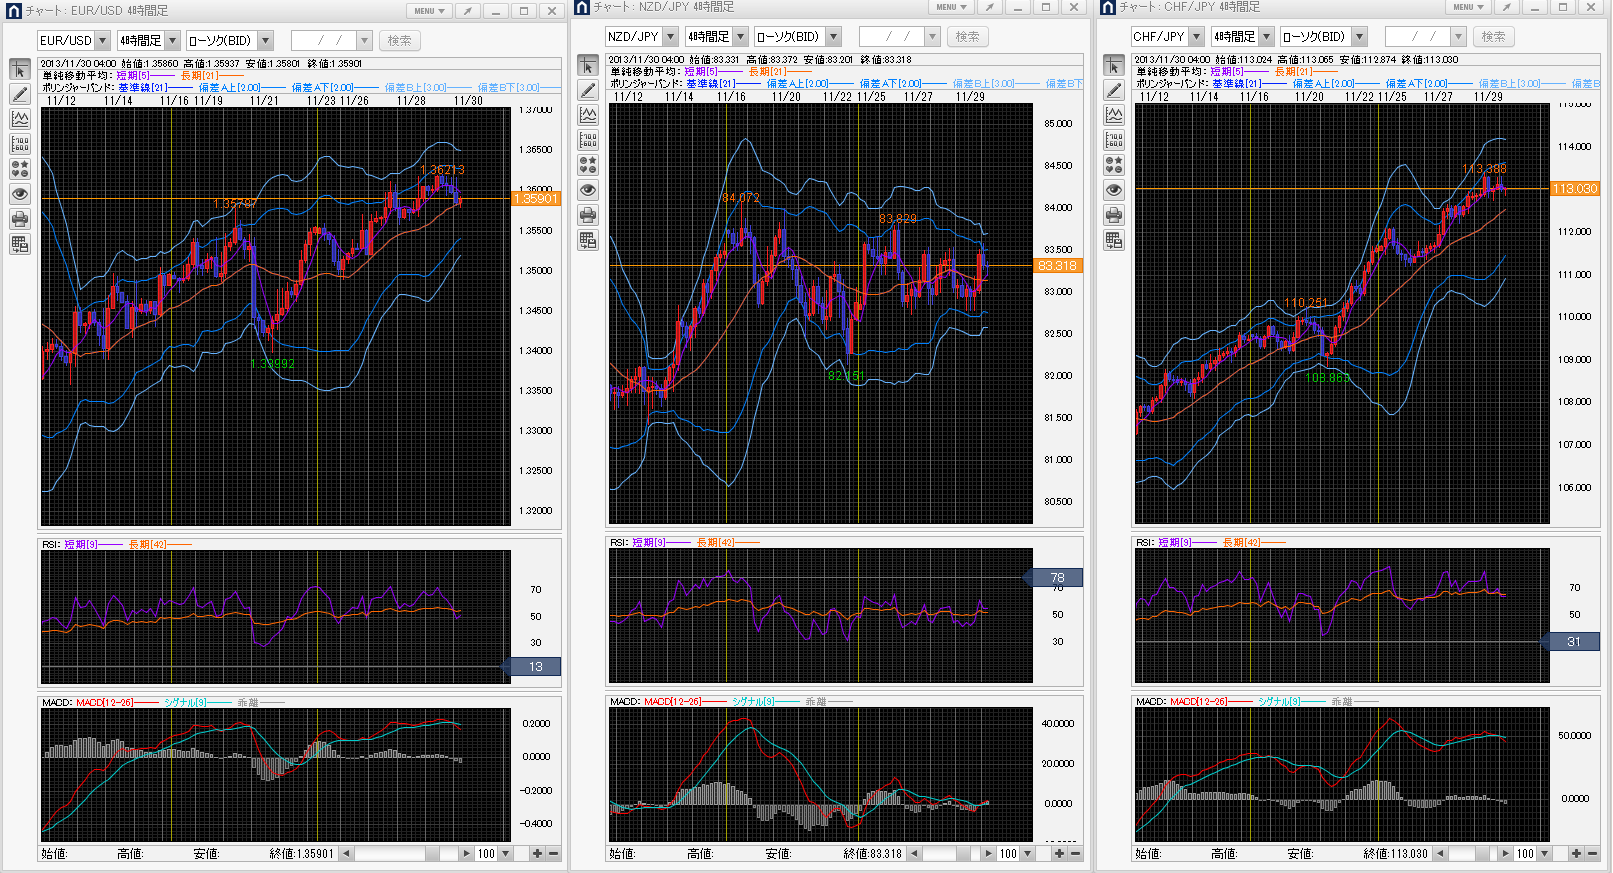Toggle the pin button in CHF/JPY title bar
The image size is (1613, 873).
(1506, 7)
